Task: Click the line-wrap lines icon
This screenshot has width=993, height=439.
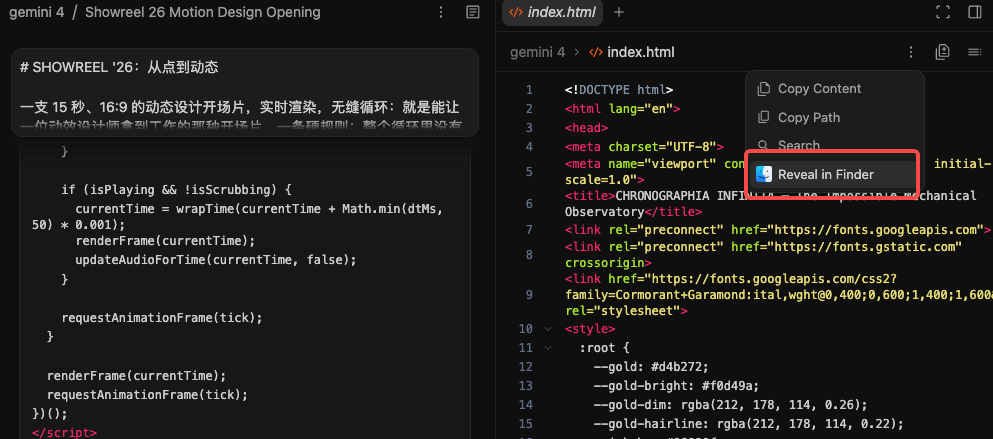Action: (x=975, y=52)
